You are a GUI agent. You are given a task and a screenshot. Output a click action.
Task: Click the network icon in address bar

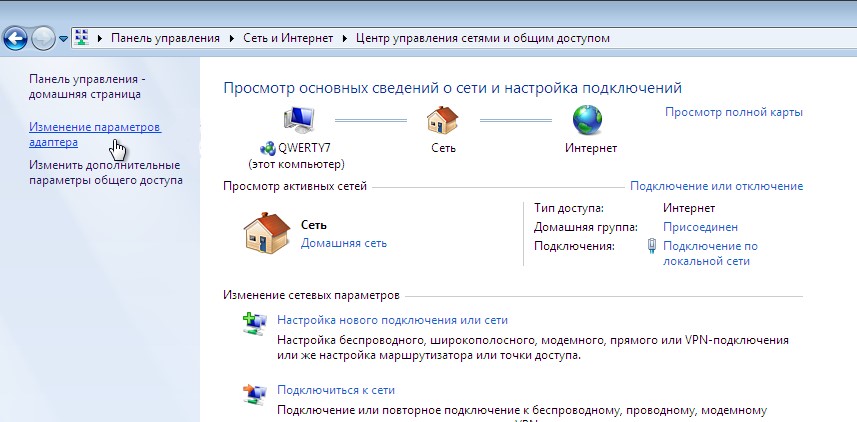coord(81,38)
